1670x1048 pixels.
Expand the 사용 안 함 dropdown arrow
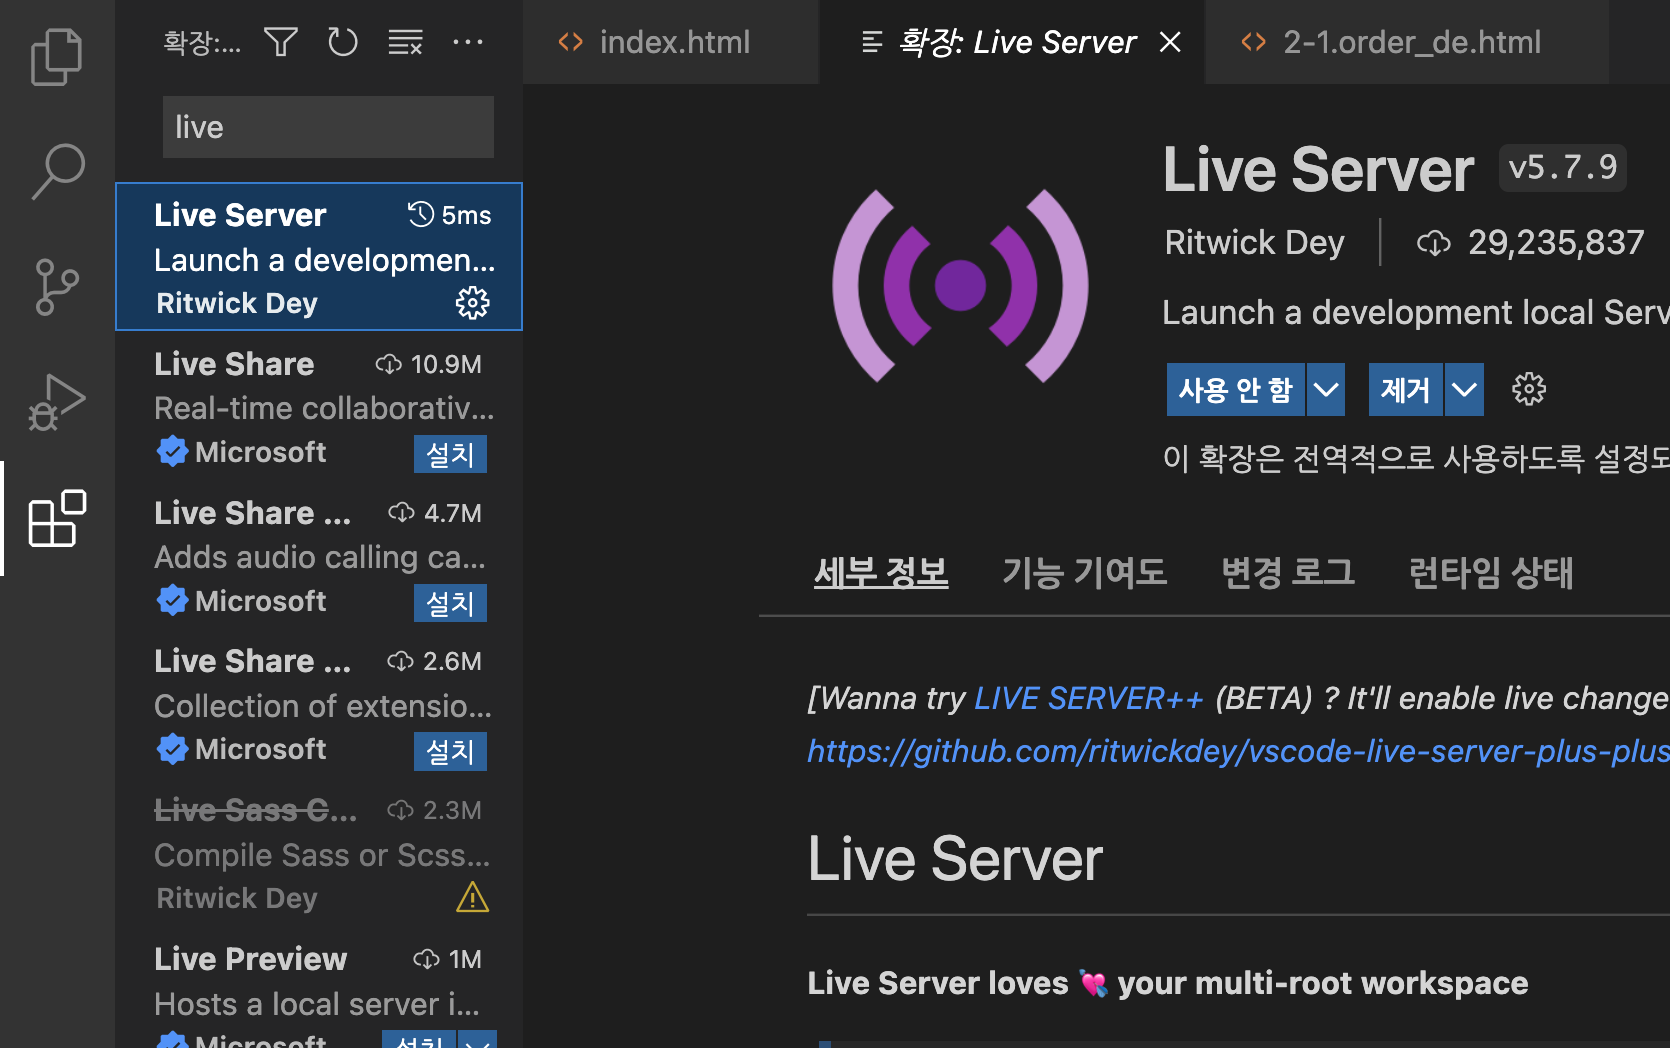click(x=1326, y=389)
